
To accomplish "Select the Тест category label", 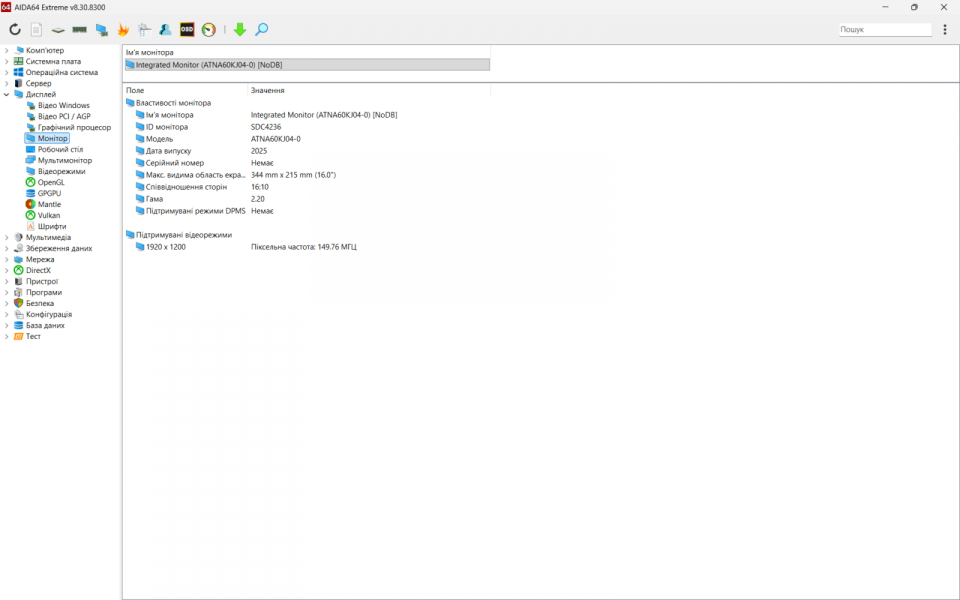I will click(x=33, y=337).
